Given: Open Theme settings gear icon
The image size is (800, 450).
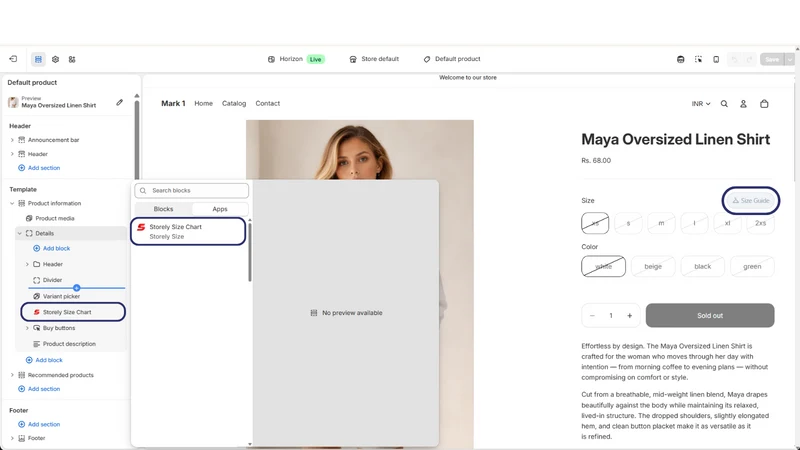Looking at the screenshot, I should coord(56,59).
